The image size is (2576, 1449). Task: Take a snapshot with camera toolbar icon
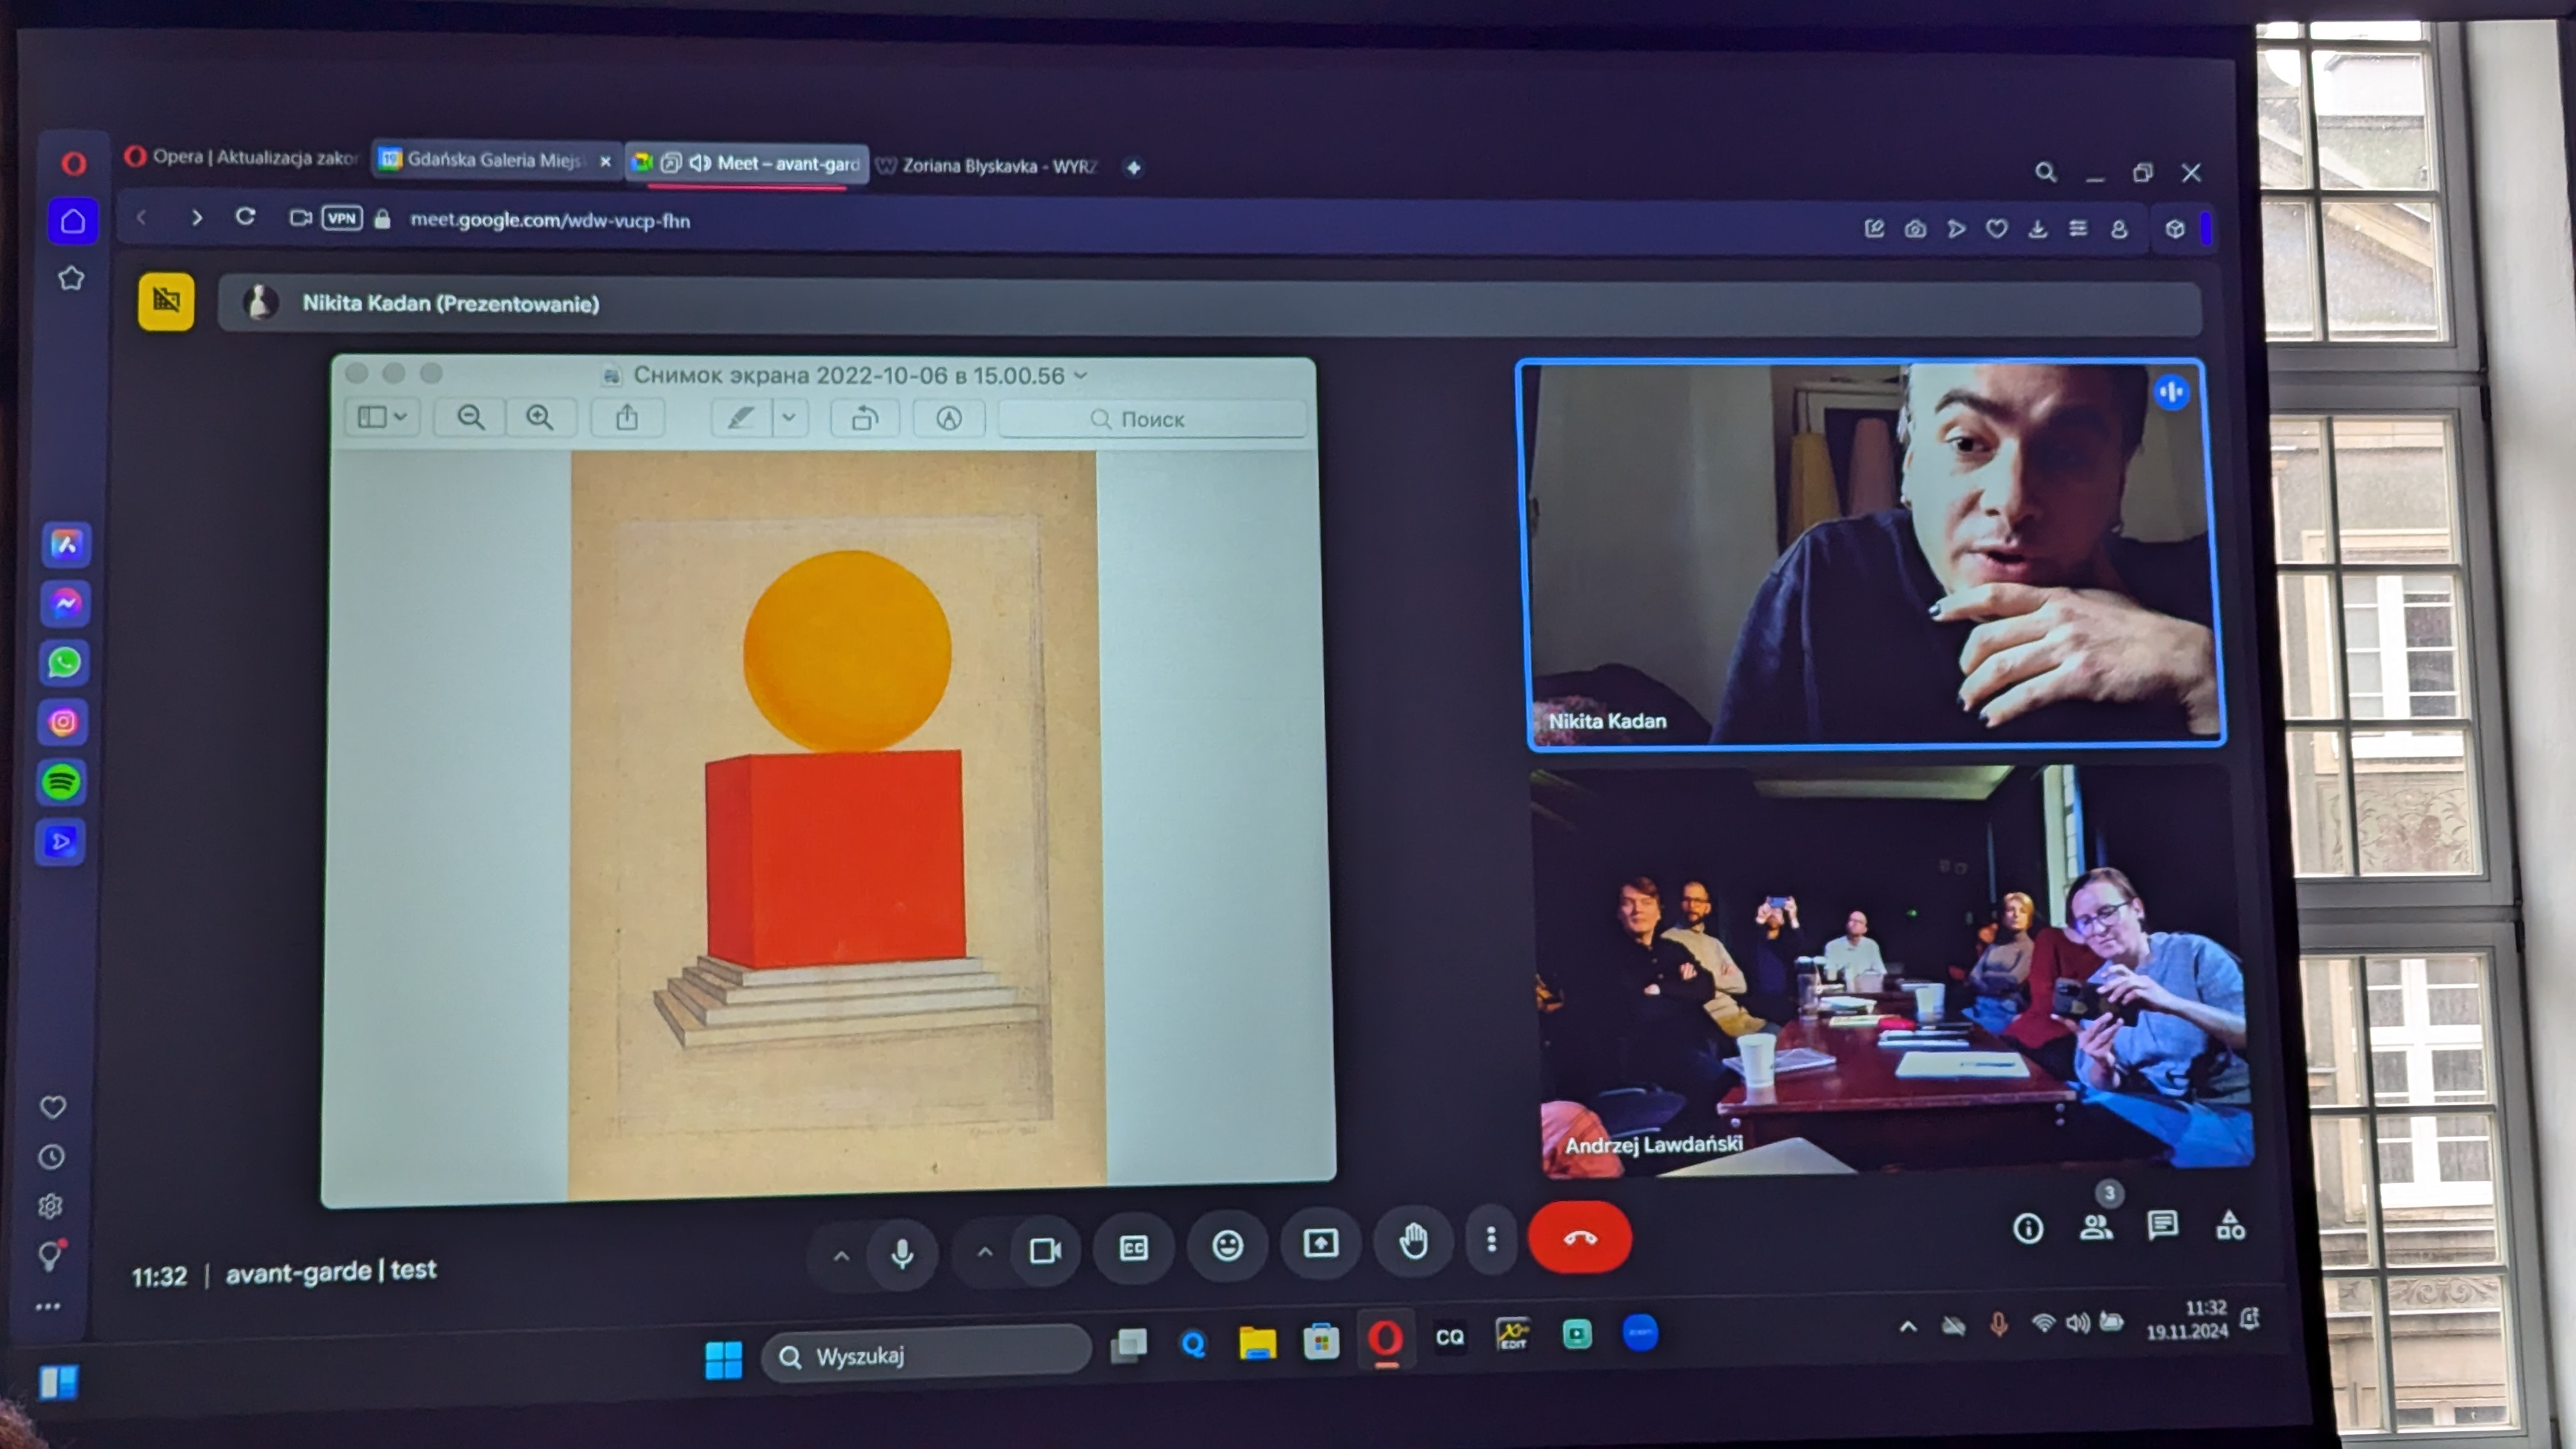(x=1915, y=229)
